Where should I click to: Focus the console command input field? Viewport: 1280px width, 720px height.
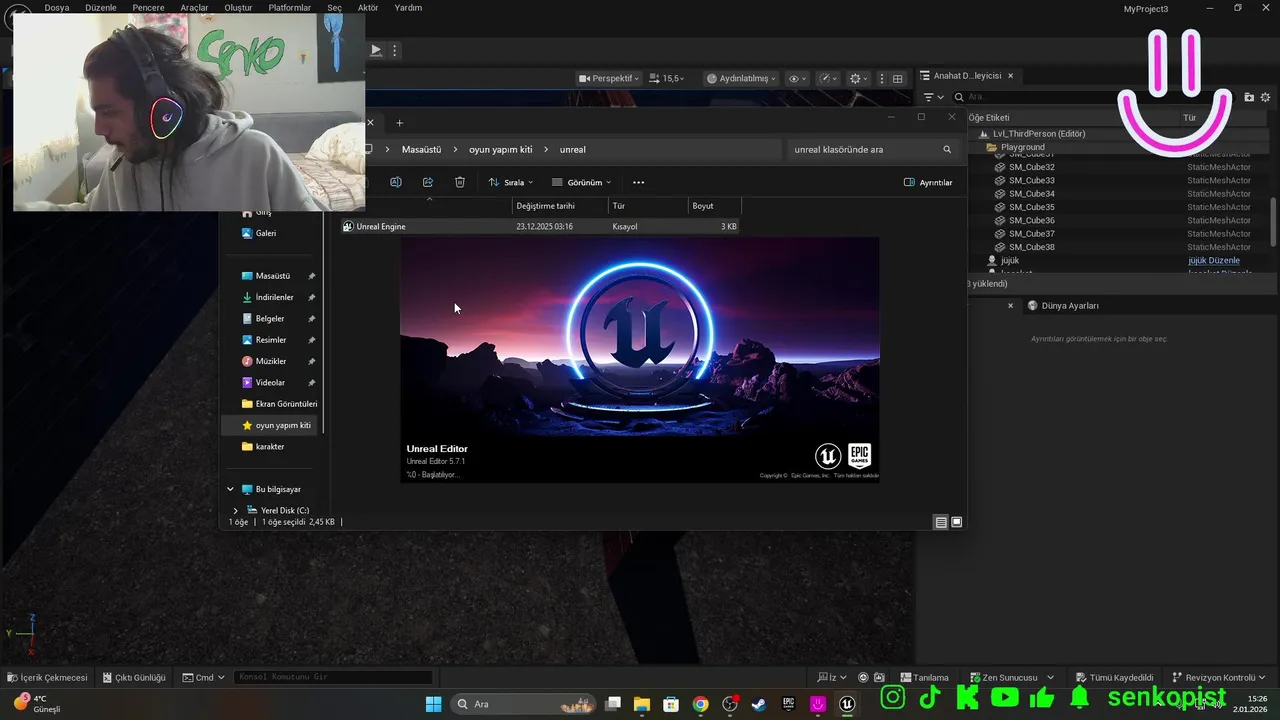click(334, 677)
